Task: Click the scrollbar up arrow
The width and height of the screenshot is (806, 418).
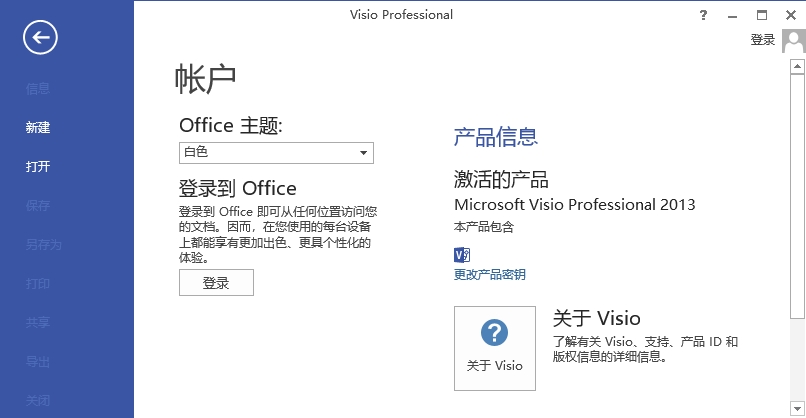Action: 798,65
